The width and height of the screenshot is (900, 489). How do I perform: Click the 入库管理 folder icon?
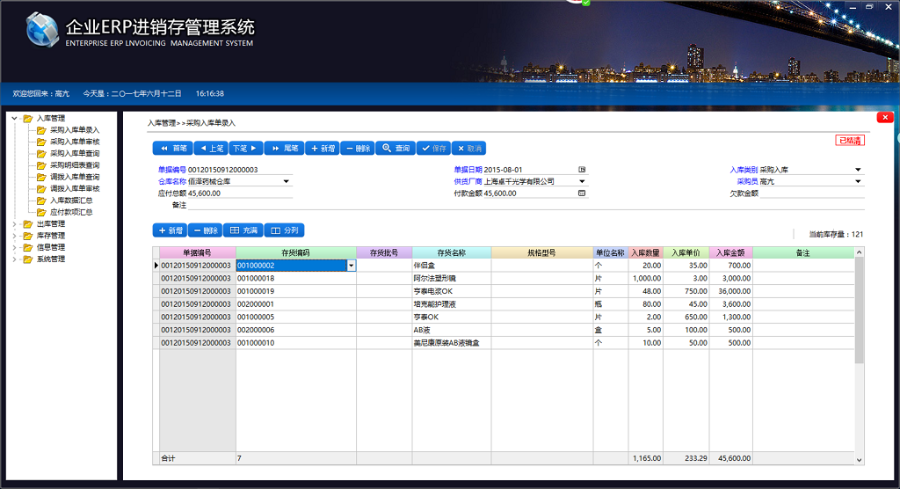(x=28, y=118)
